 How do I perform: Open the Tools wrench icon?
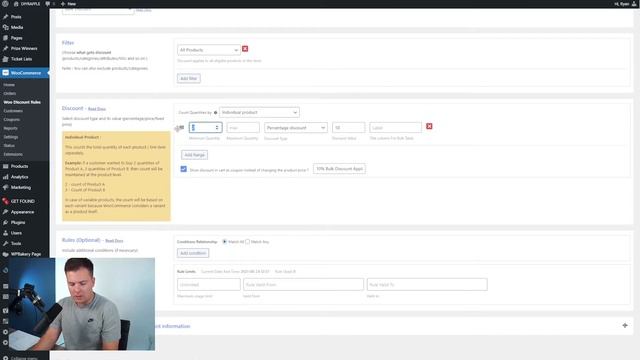click(5, 244)
